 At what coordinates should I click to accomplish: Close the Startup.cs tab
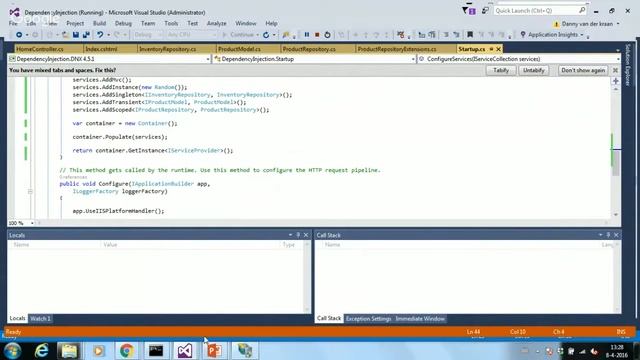pos(498,49)
